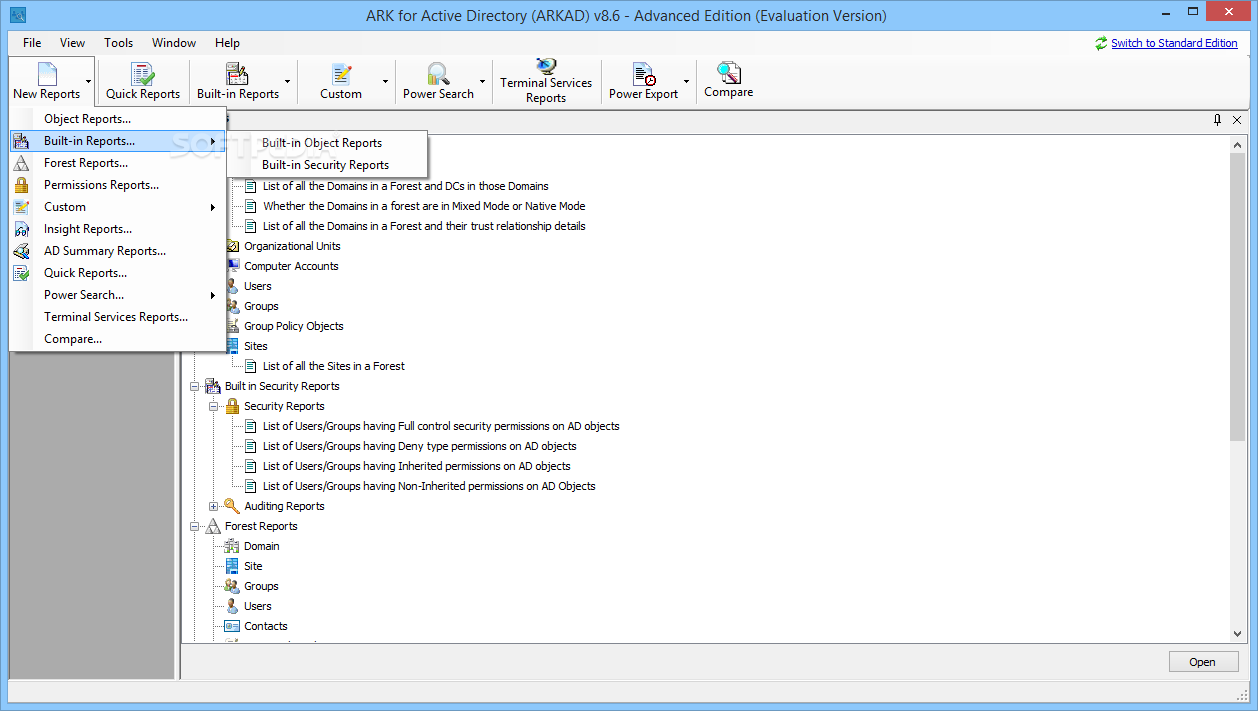Click the vertical scrollbar thumb in tree panel
The height and width of the screenshot is (711, 1258).
[x=1238, y=296]
